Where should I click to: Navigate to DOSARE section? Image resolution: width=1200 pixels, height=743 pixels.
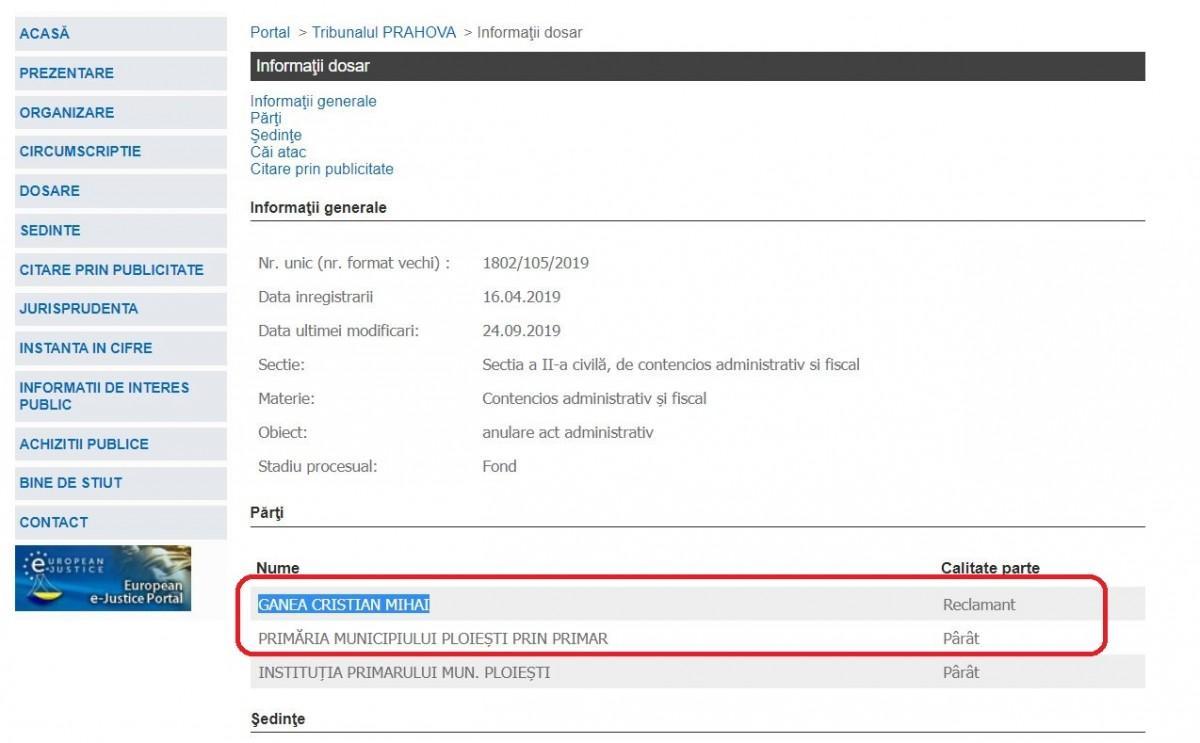pos(50,191)
